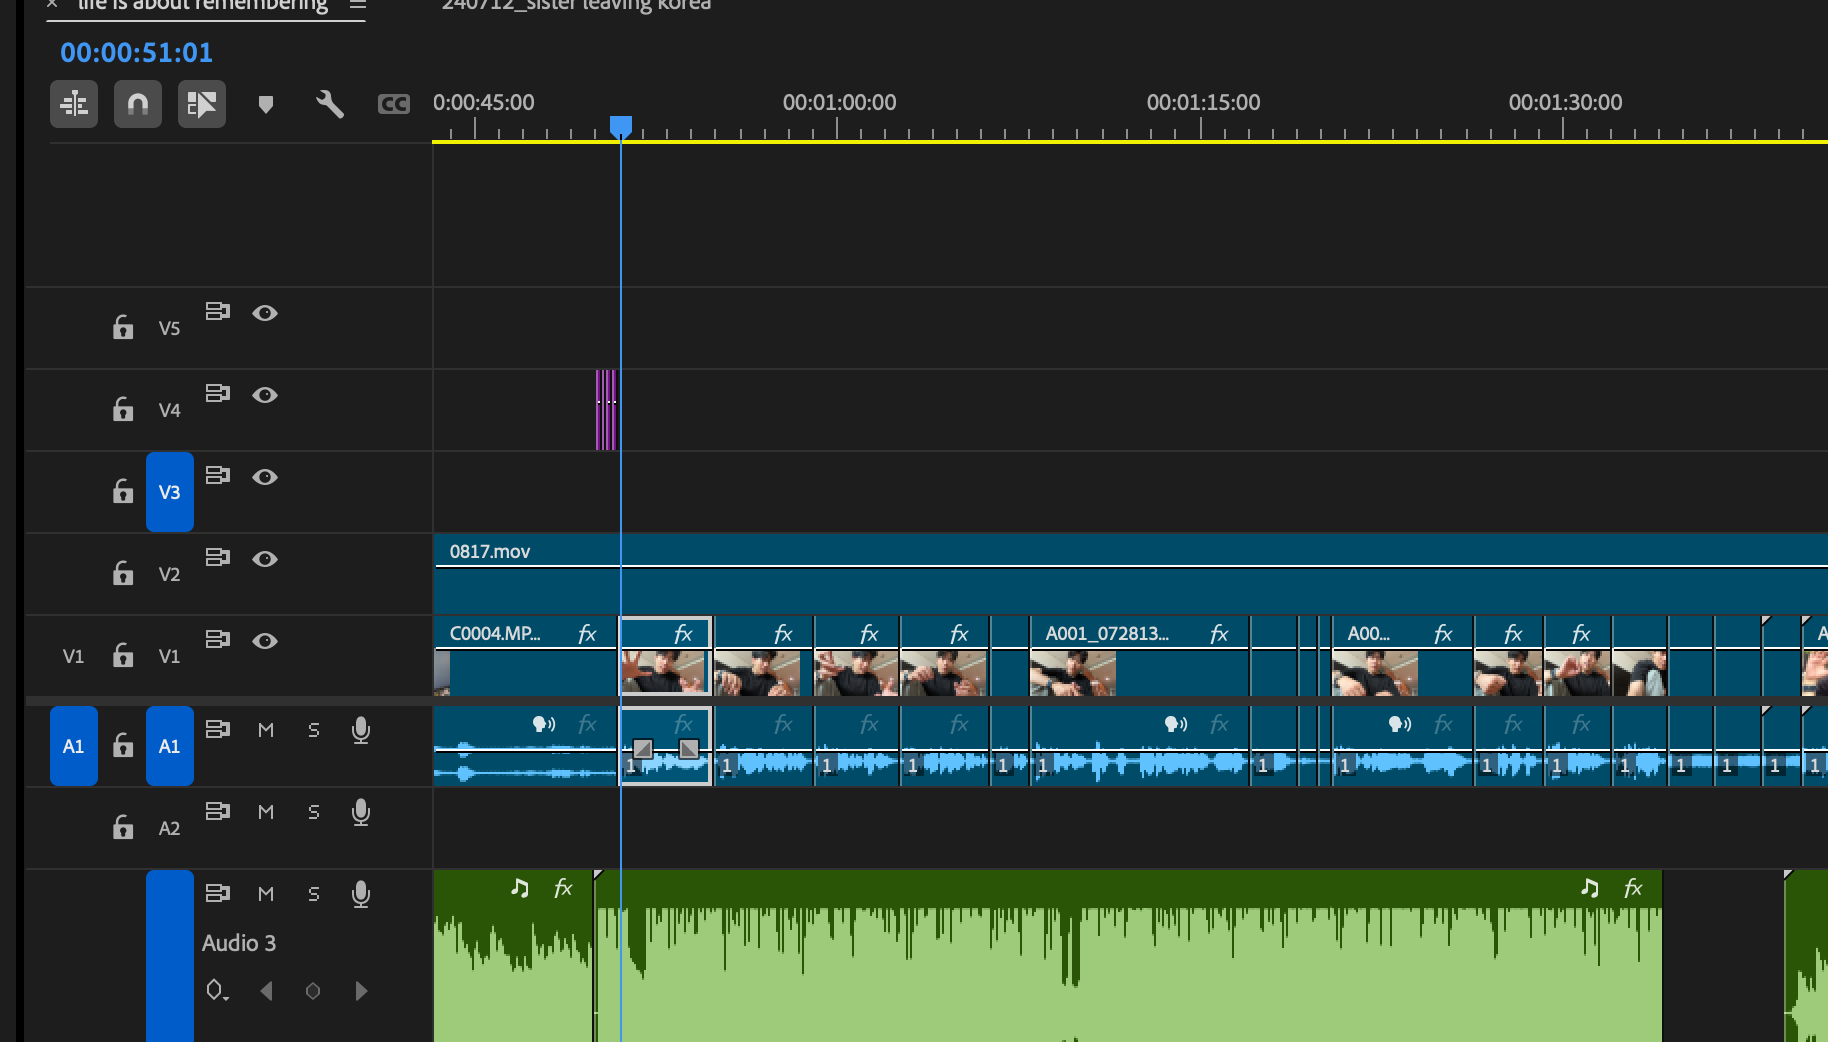Screen dimensions: 1828x1042
Task: Close the 'life is about remembering' sequence tab
Action: tap(52, 4)
